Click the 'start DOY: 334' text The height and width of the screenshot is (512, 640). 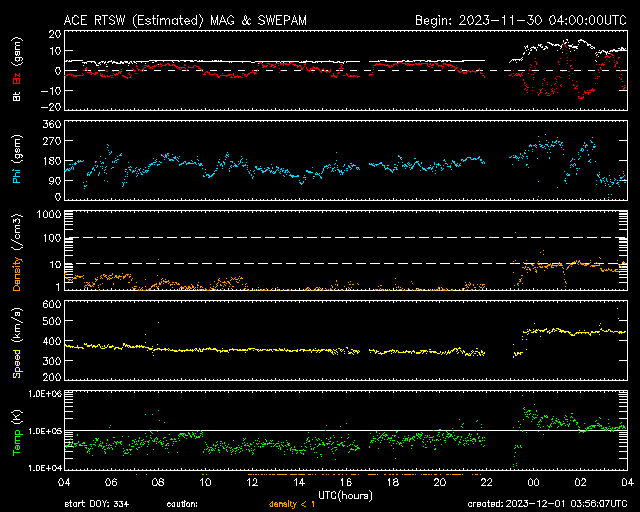pos(97,504)
